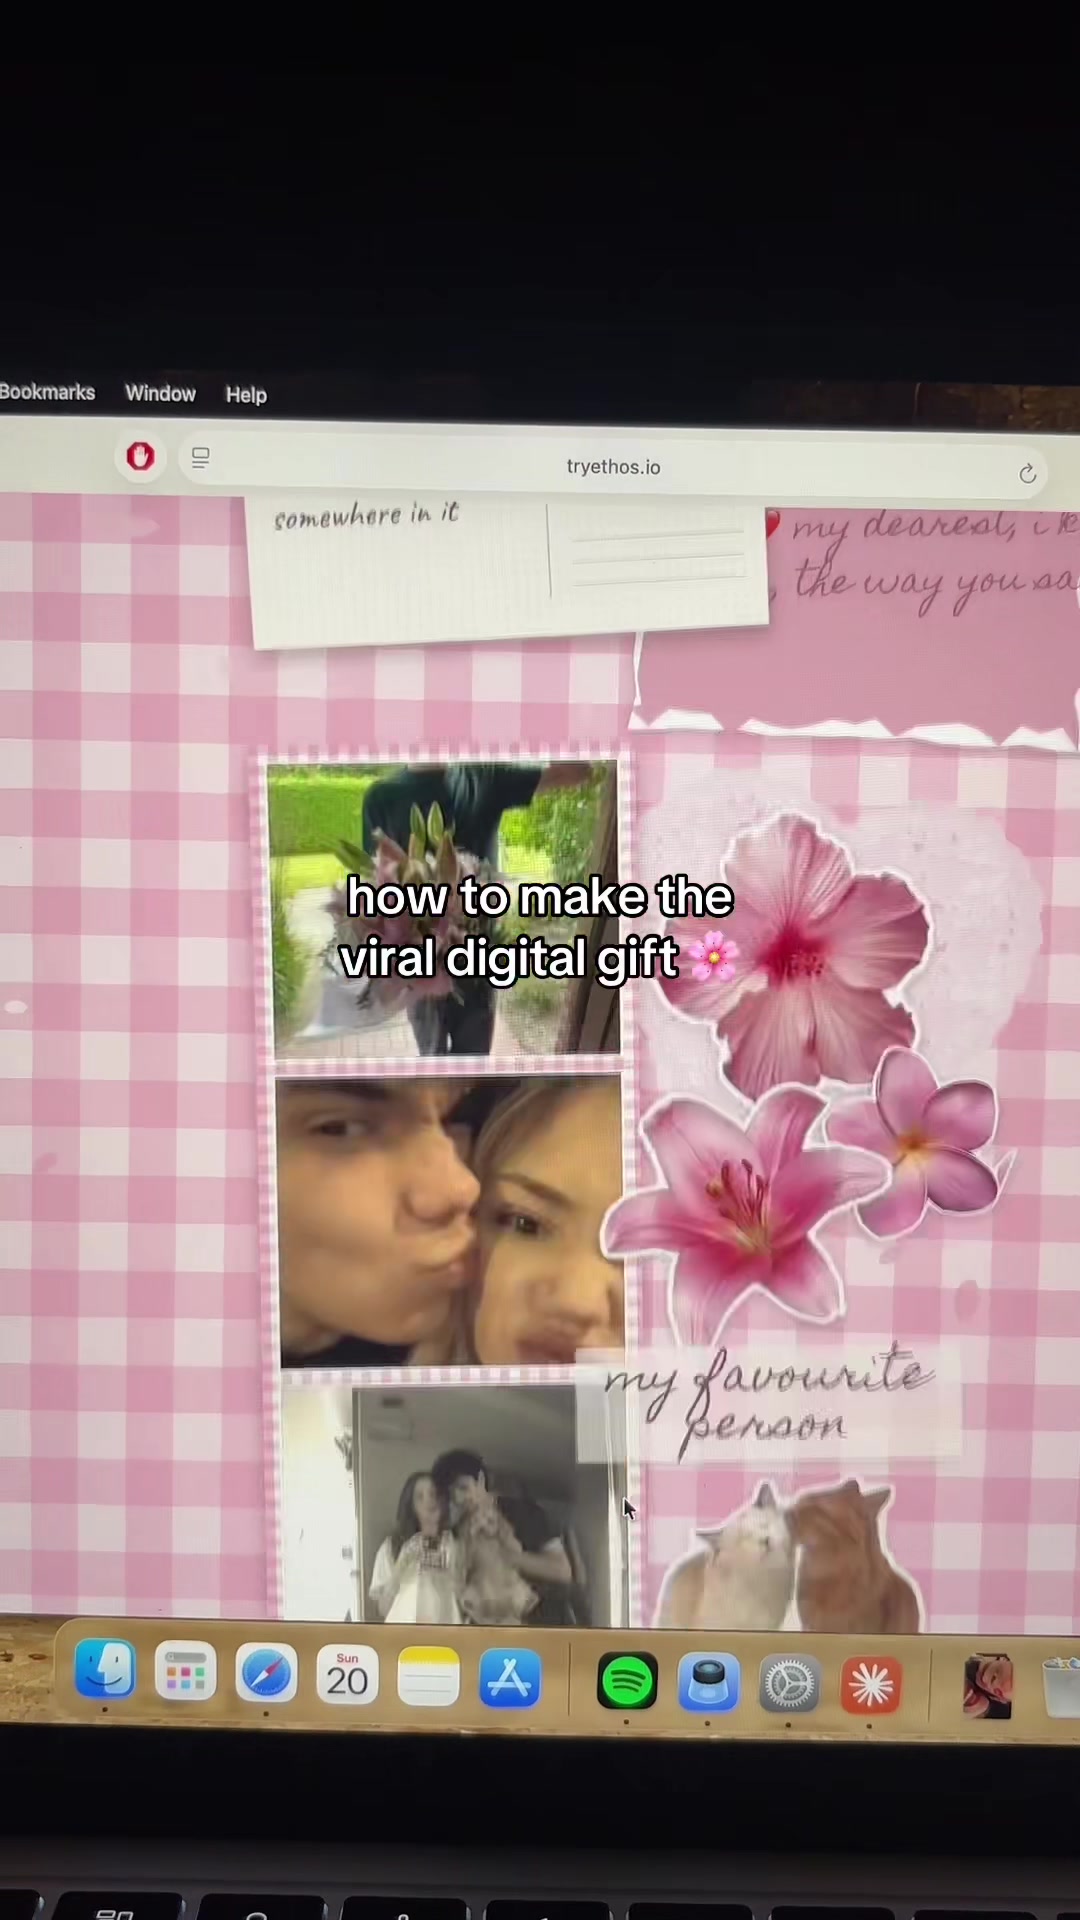Open the Help menu
Viewport: 1080px width, 1920px height.
[x=246, y=395]
